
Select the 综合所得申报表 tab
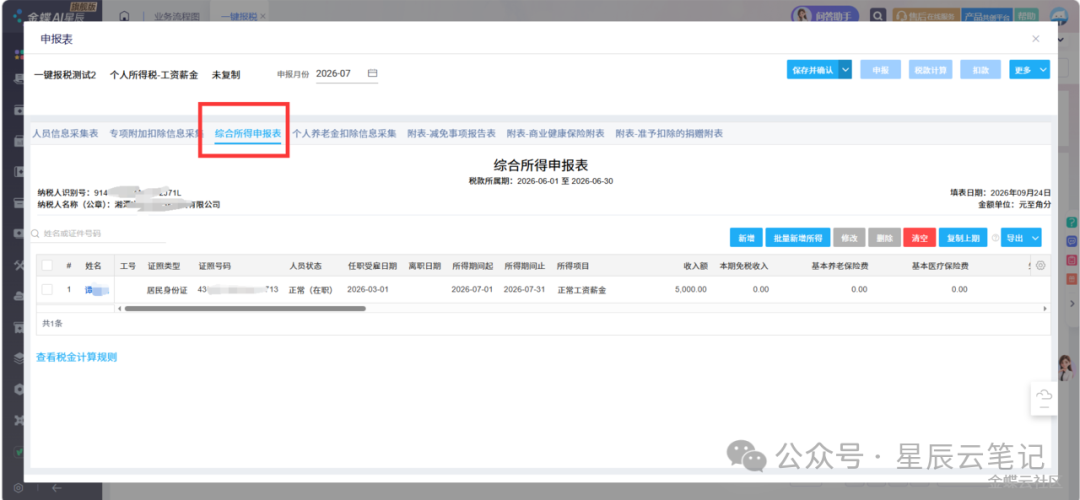[x=248, y=134]
